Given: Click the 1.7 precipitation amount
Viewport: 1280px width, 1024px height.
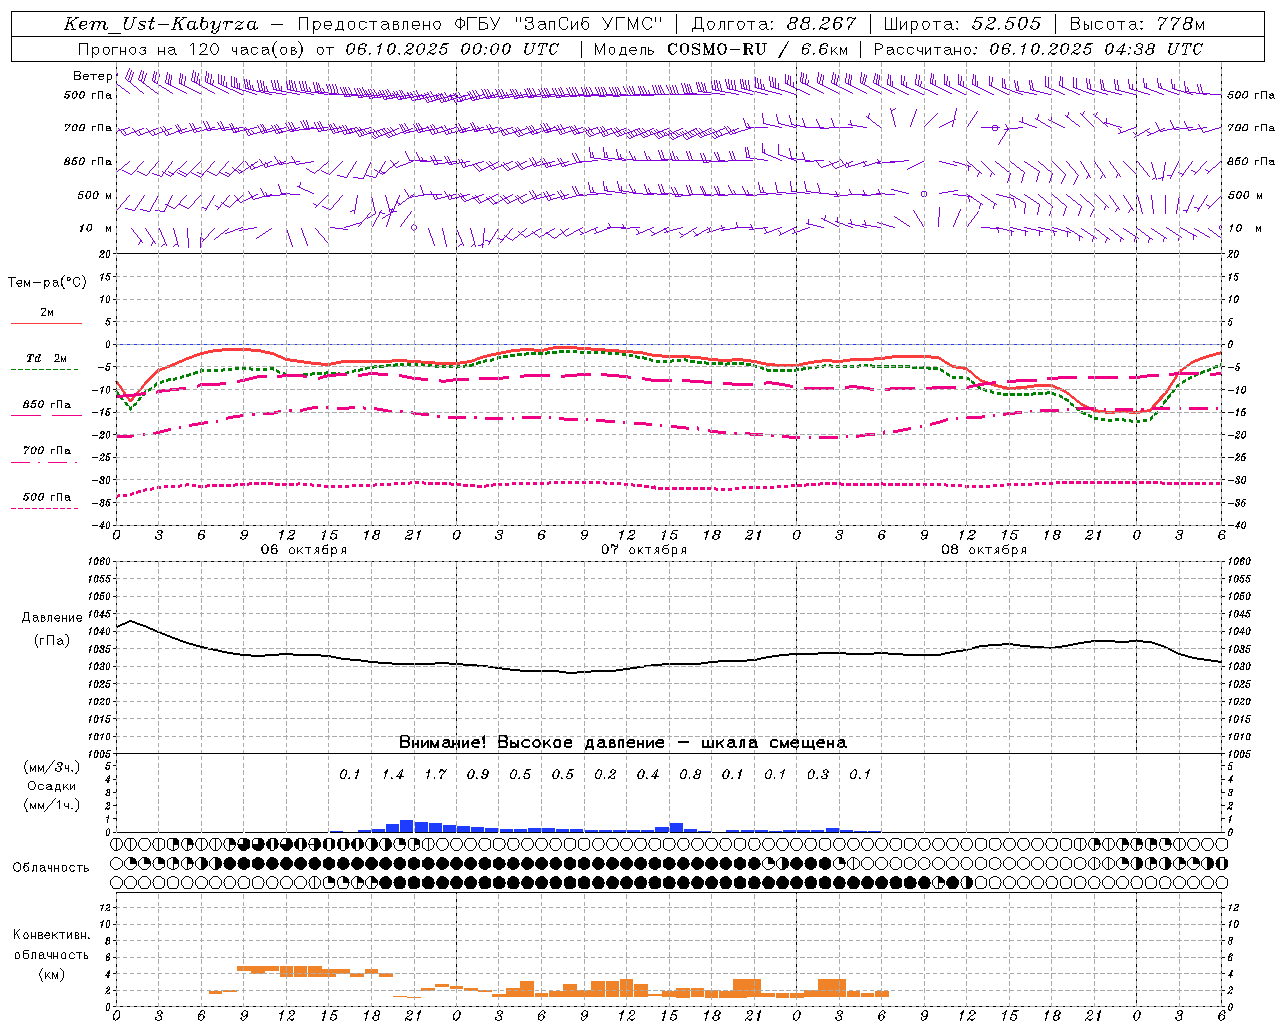Looking at the screenshot, I should [435, 775].
